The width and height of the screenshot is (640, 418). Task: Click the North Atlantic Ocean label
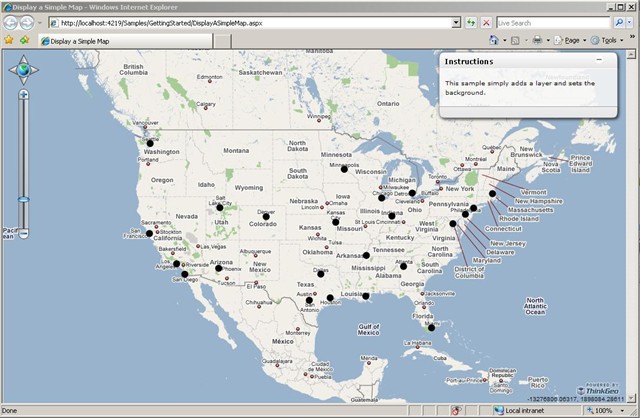tap(535, 306)
